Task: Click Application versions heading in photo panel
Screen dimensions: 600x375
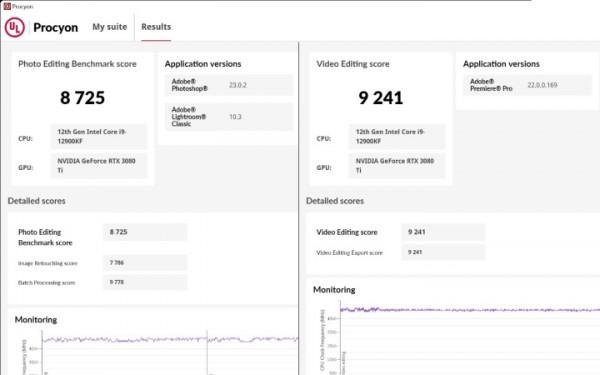Action: click(x=203, y=64)
